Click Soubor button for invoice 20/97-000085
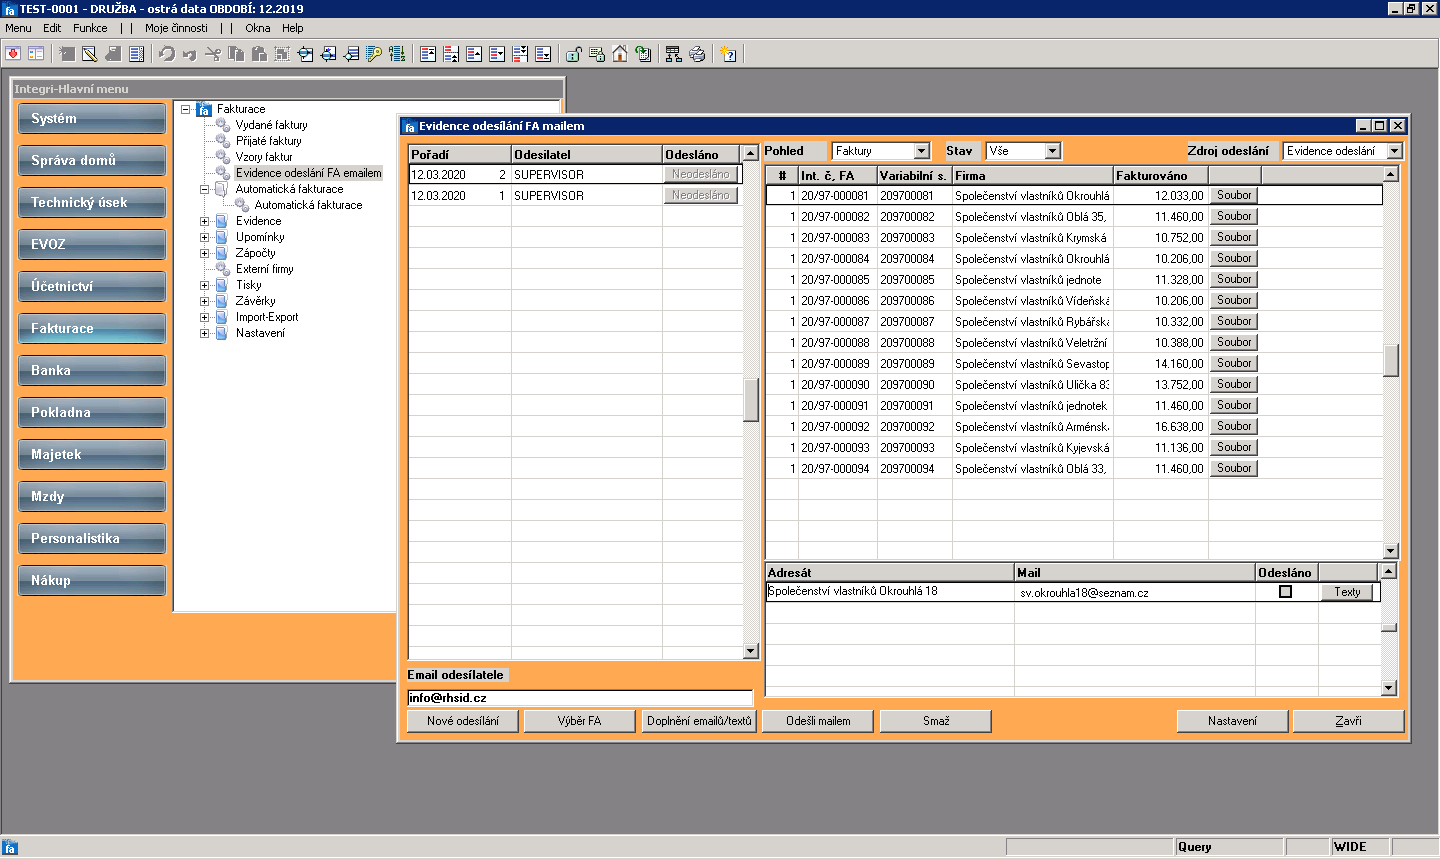The height and width of the screenshot is (860, 1440). point(1234,279)
